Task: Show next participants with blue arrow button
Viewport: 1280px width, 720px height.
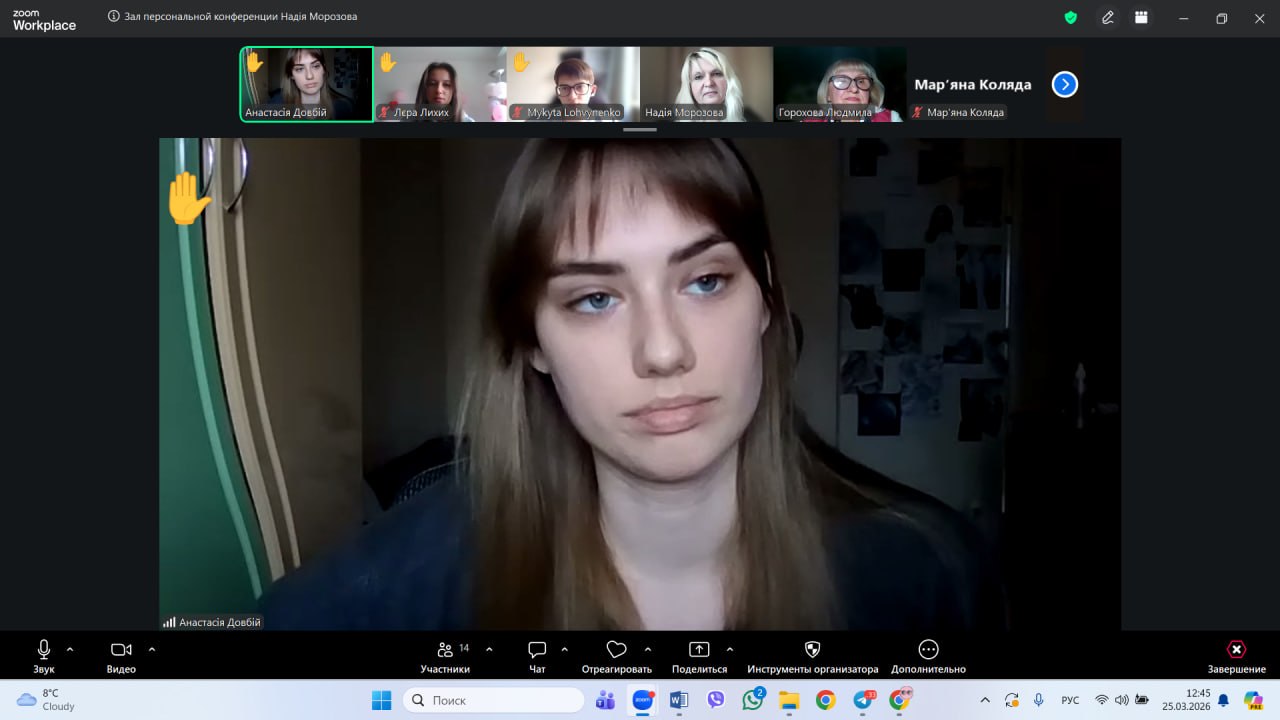Action: 1065,85
